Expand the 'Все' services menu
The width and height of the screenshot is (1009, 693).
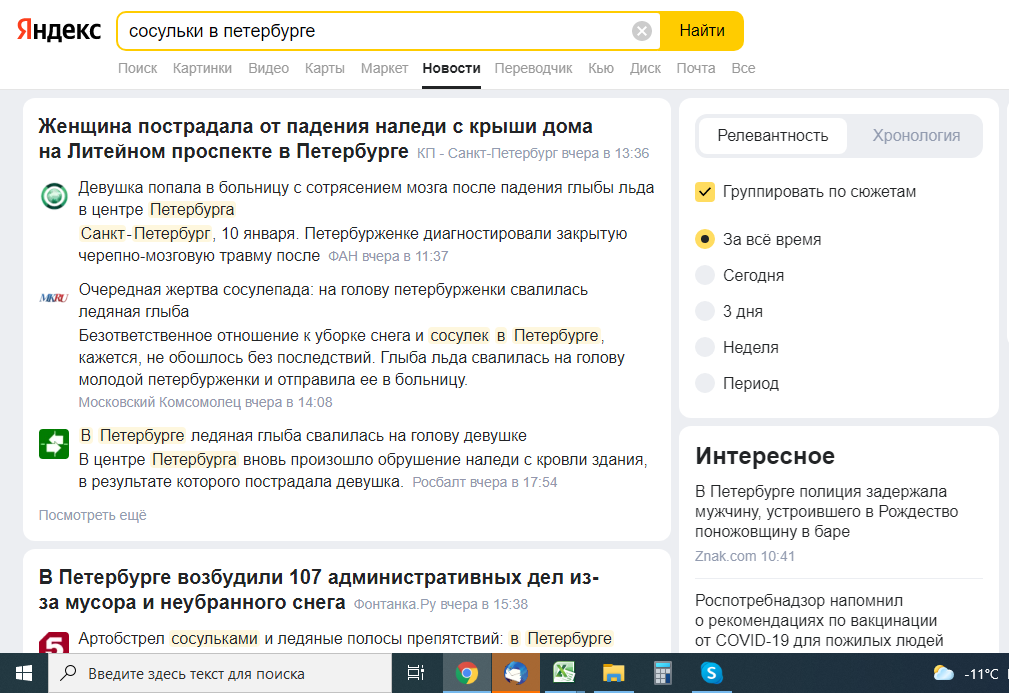click(x=743, y=68)
